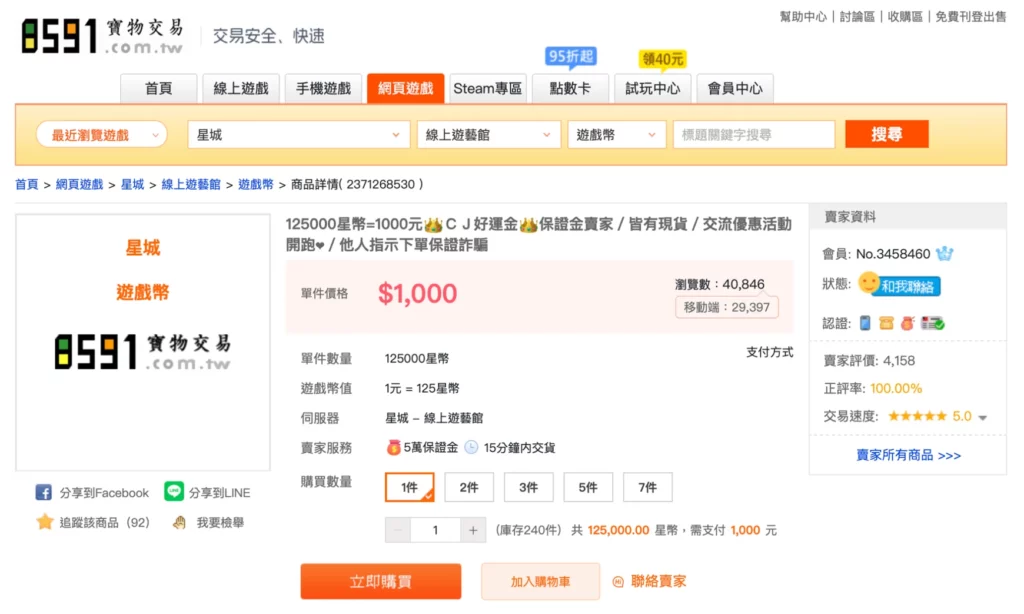
Task: Open the 賣家所有商品 link
Action: [908, 455]
